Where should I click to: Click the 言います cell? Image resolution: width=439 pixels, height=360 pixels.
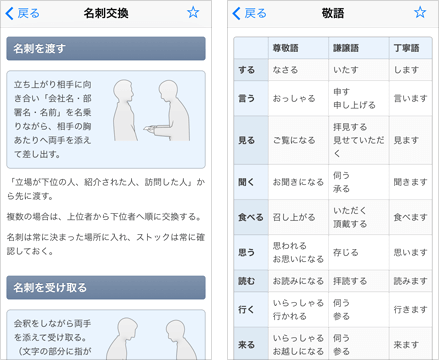pos(411,98)
